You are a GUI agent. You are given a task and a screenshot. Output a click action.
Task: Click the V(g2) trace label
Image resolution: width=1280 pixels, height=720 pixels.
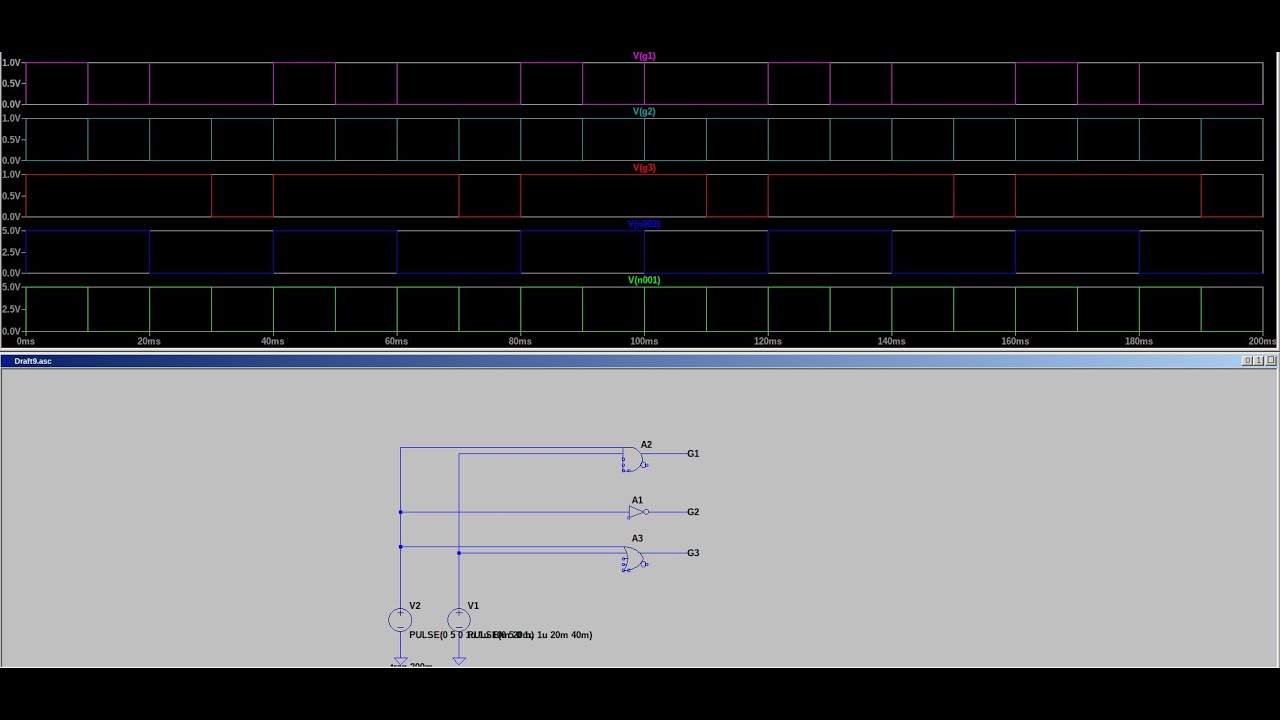coord(644,112)
